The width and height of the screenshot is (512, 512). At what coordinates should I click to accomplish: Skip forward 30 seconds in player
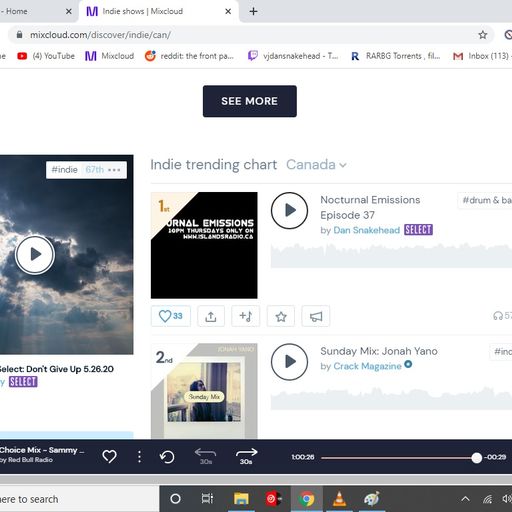246,456
